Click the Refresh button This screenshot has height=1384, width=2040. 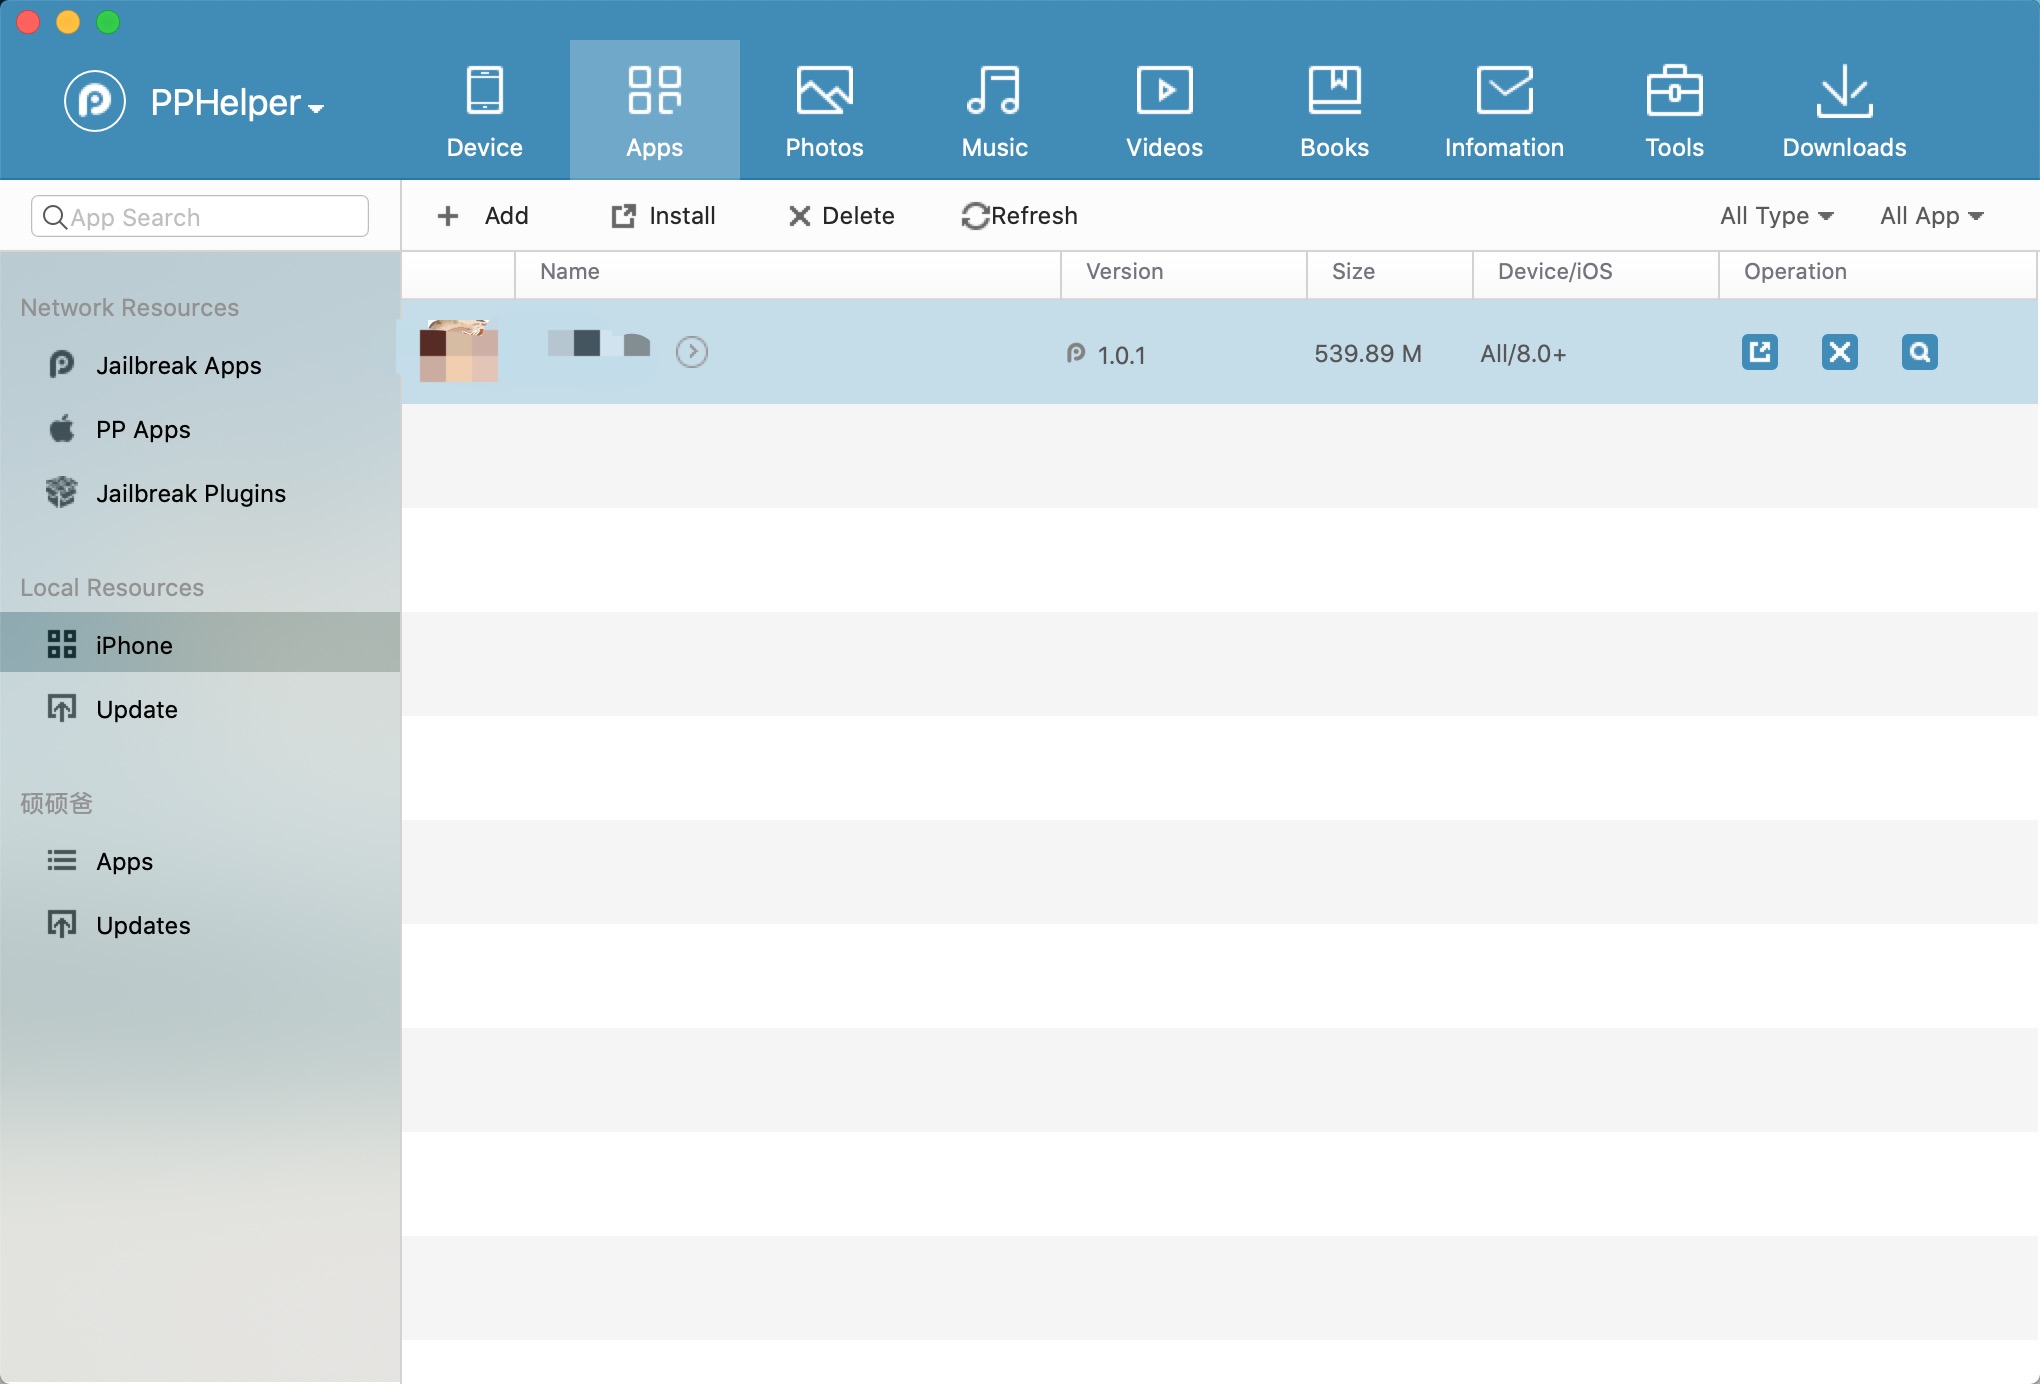tap(1019, 216)
